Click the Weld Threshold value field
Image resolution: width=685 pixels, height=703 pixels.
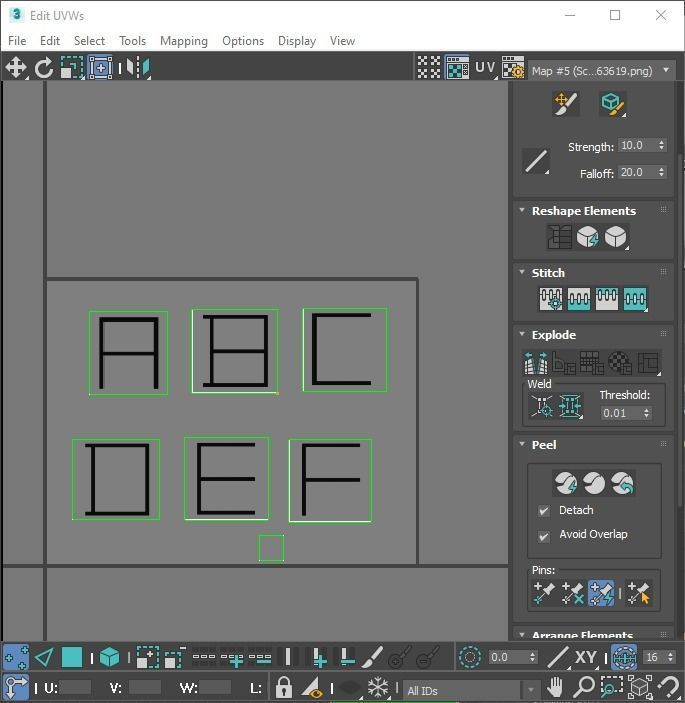click(621, 413)
